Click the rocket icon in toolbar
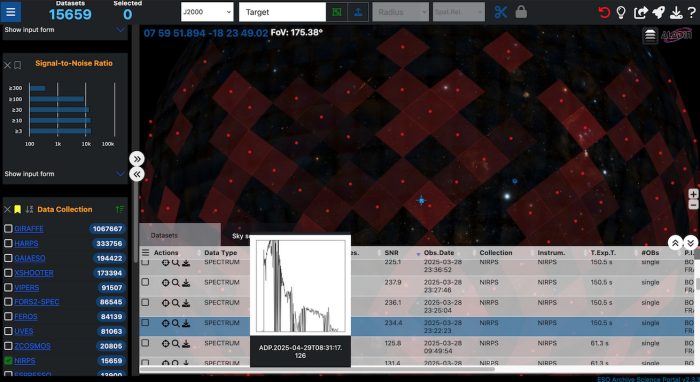This screenshot has height=382, width=700. [x=658, y=12]
